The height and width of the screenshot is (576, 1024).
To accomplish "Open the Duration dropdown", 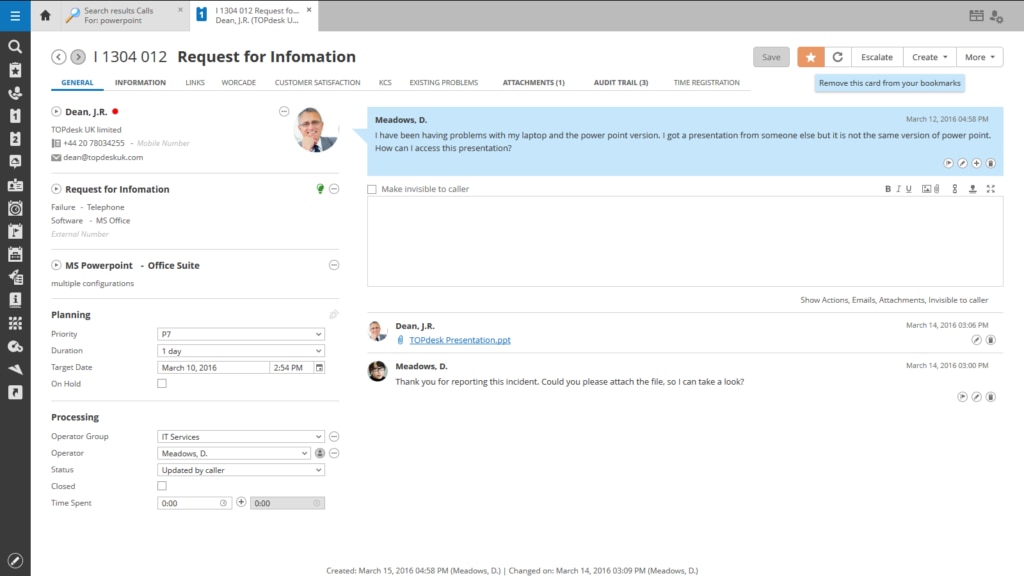I will [x=240, y=351].
